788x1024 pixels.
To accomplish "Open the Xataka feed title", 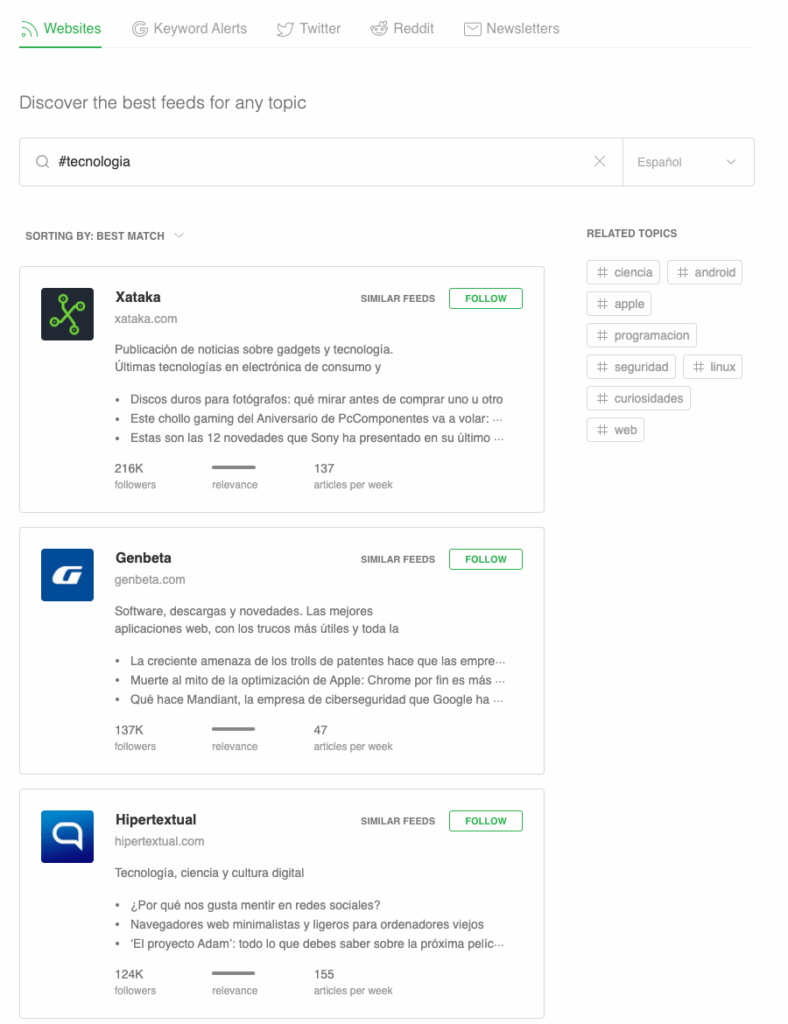I will click(138, 297).
